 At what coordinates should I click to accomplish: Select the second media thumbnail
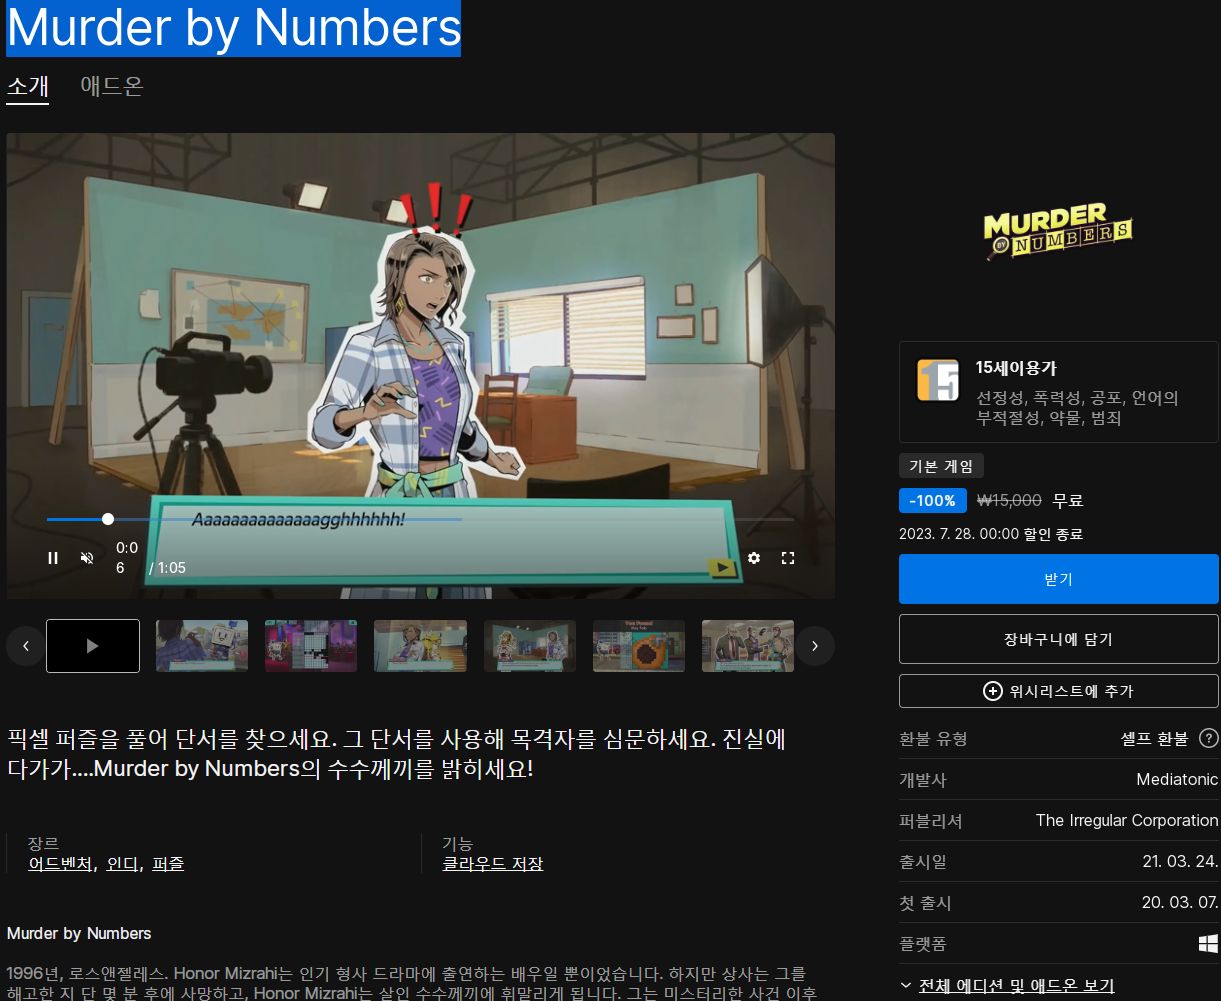point(202,646)
